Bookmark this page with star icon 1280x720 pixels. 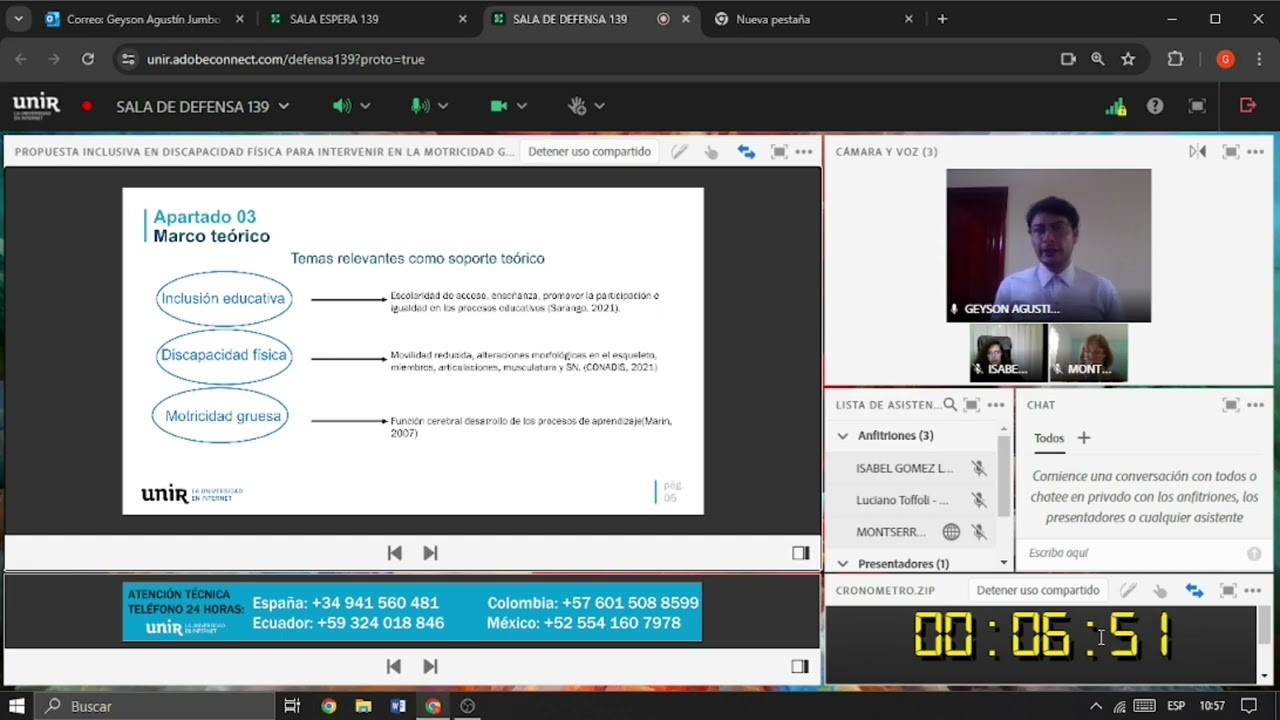click(x=1128, y=59)
